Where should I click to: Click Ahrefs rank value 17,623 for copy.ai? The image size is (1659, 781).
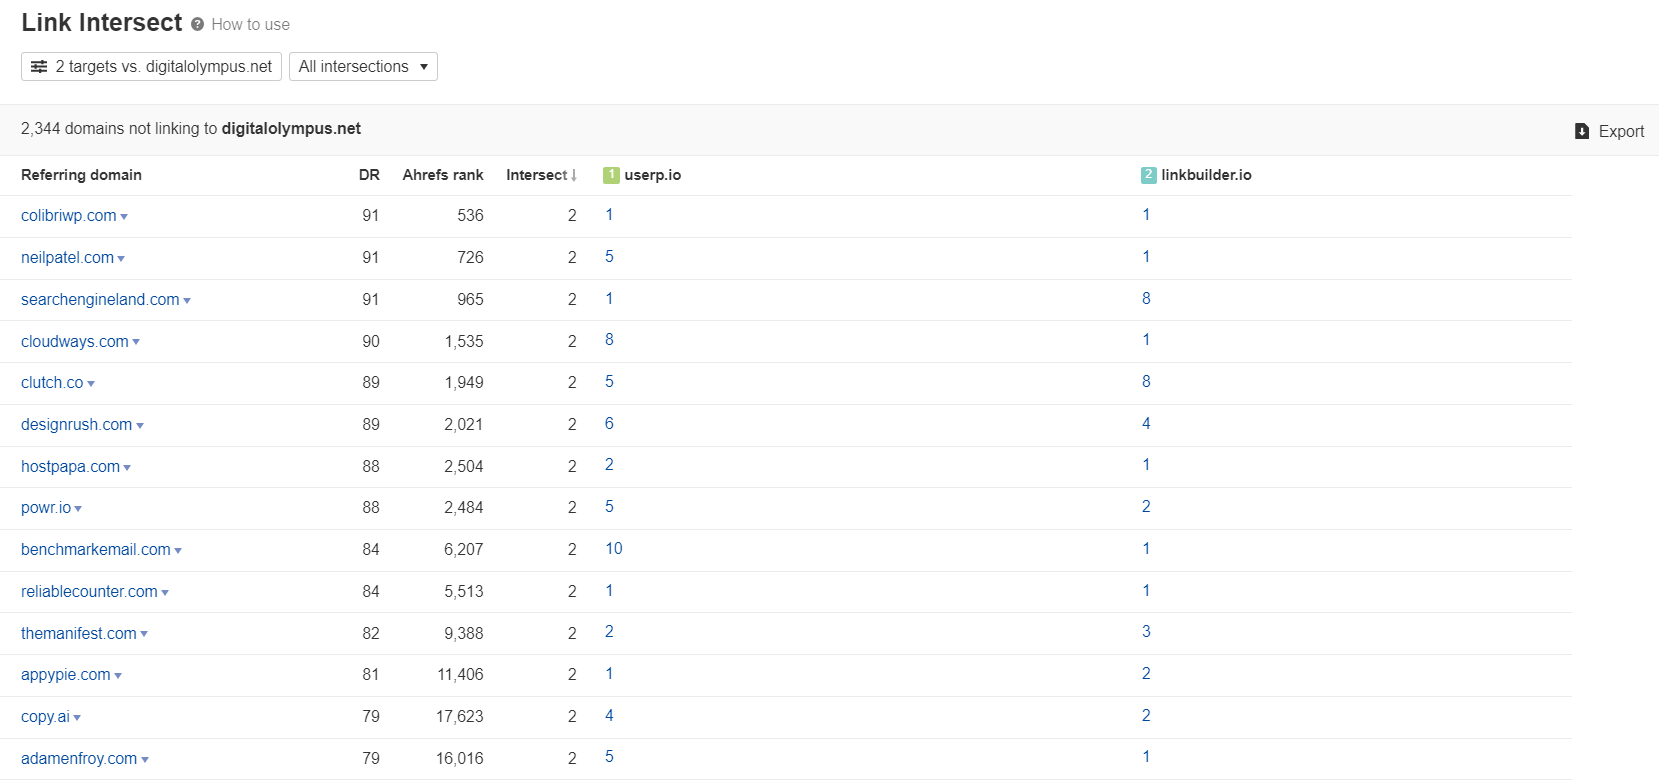(x=460, y=717)
